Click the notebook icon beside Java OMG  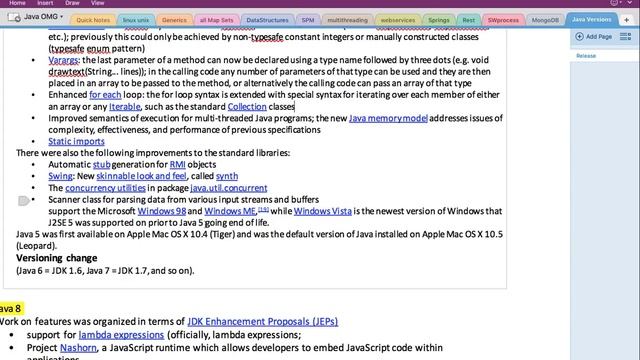tap(14, 17)
